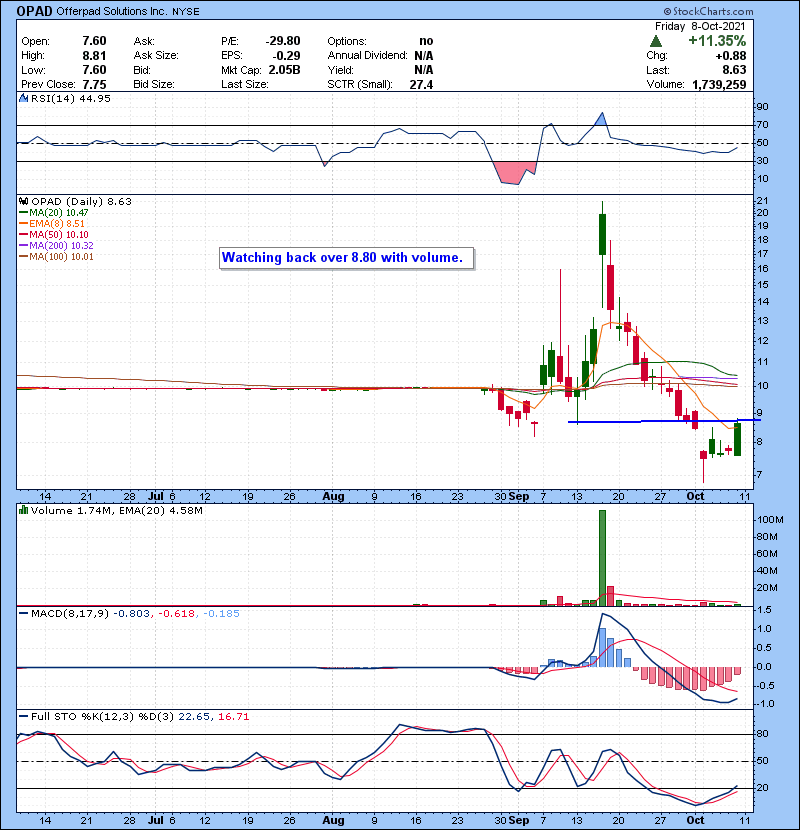Open the StockCharts.com attribution text
The image size is (800, 830).
click(708, 11)
